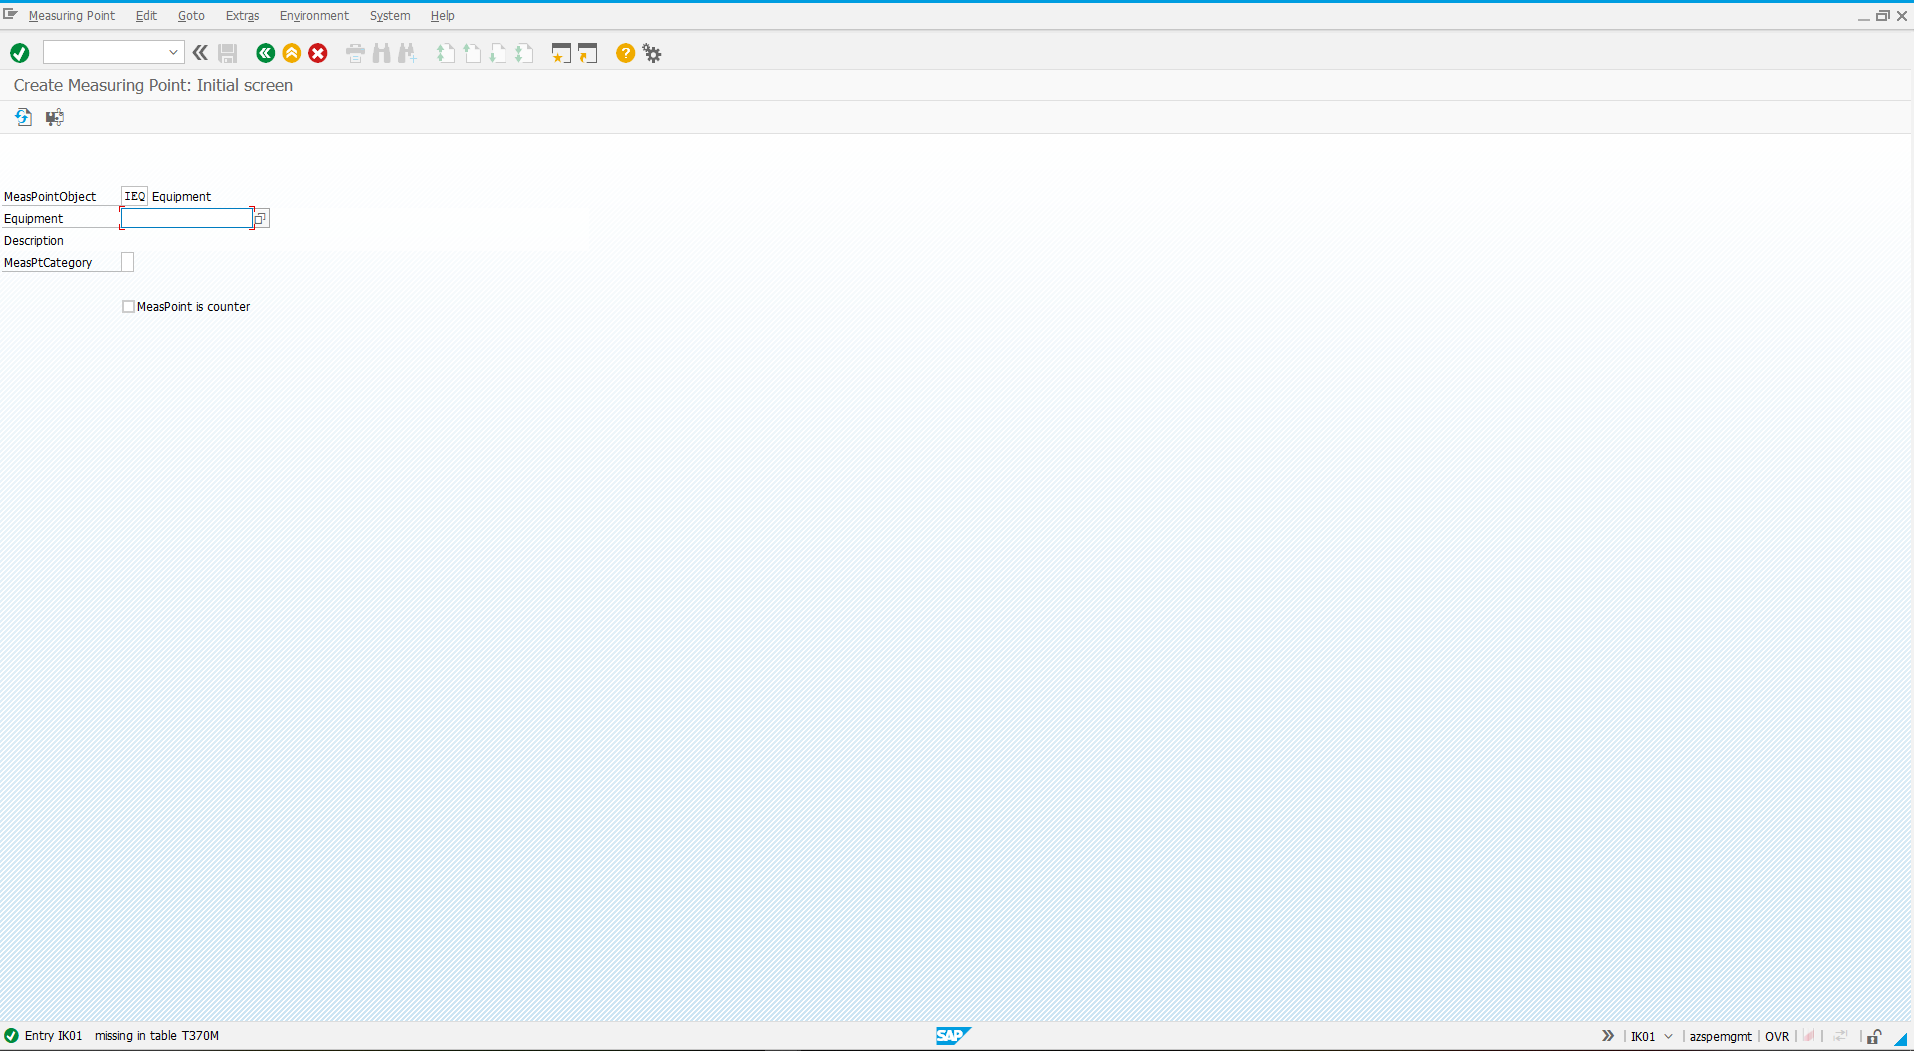Collapse command field with double chevron
The height and width of the screenshot is (1051, 1914).
point(200,53)
